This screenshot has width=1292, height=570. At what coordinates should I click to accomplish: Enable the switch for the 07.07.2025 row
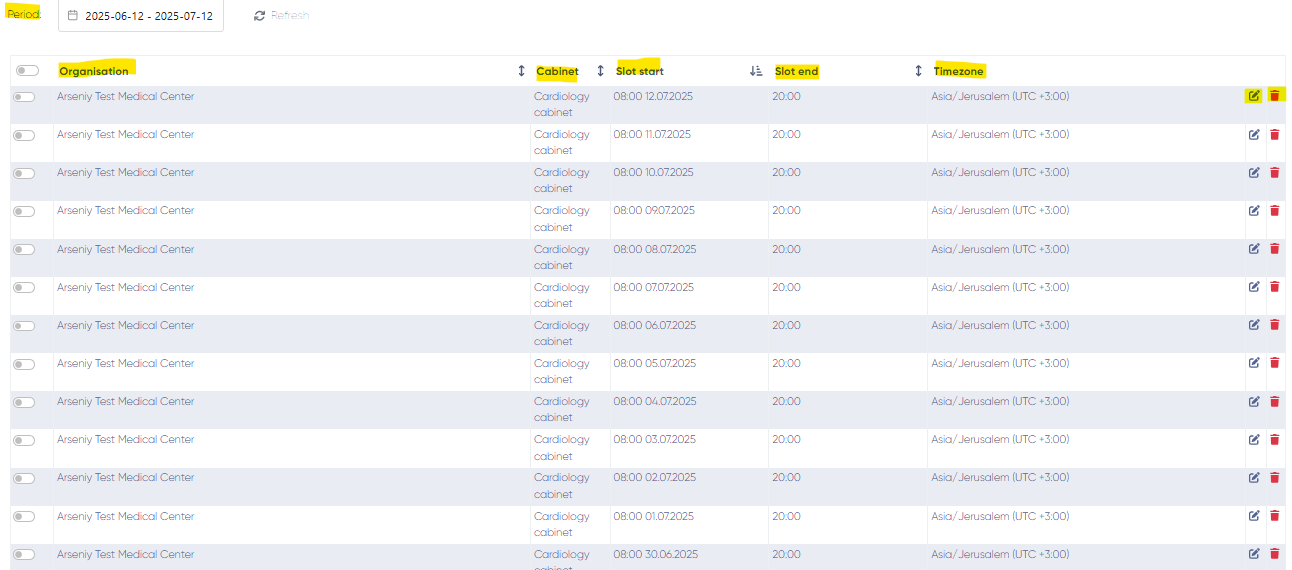pos(24,288)
